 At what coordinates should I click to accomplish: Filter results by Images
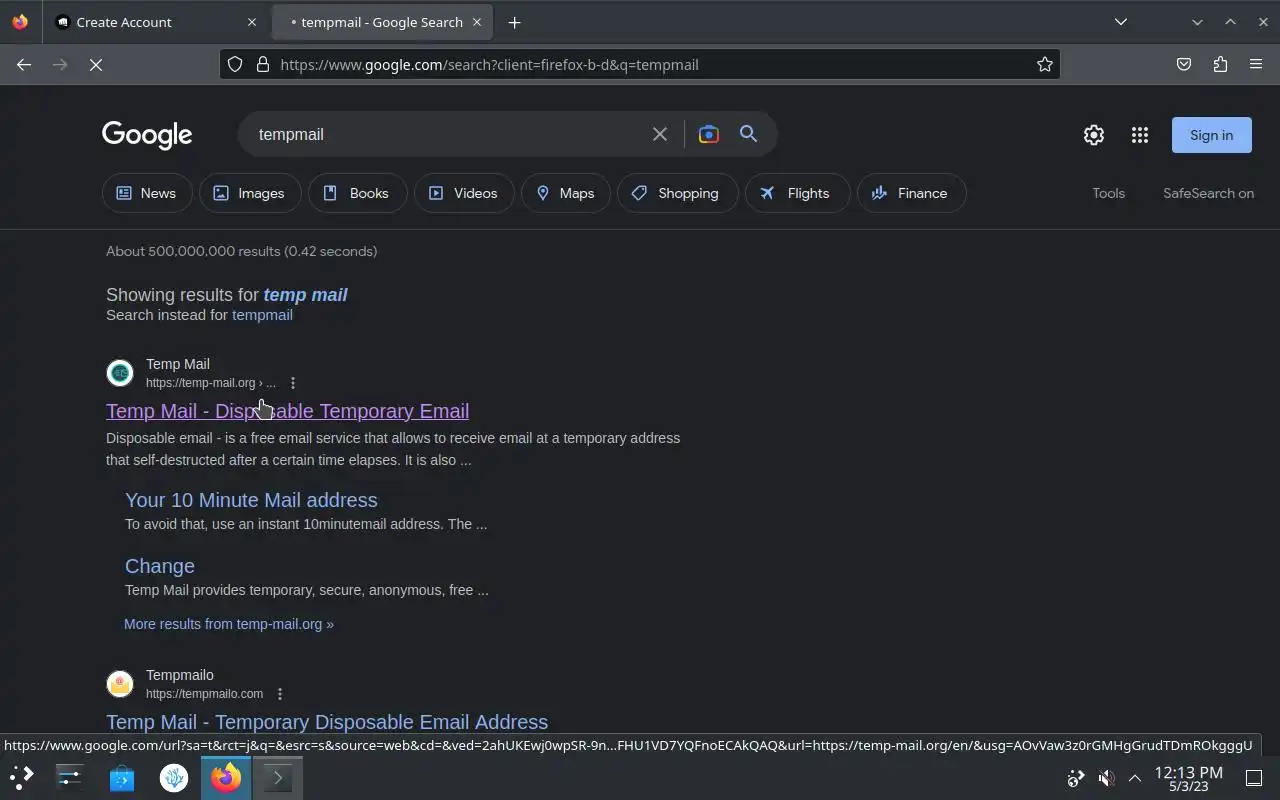250,193
